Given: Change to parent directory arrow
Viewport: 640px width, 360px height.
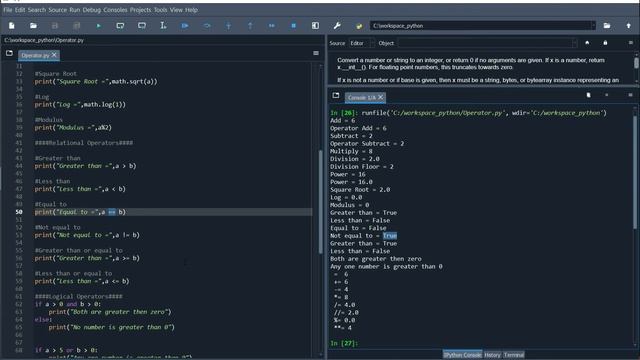Looking at the screenshot, I should (x=629, y=26).
